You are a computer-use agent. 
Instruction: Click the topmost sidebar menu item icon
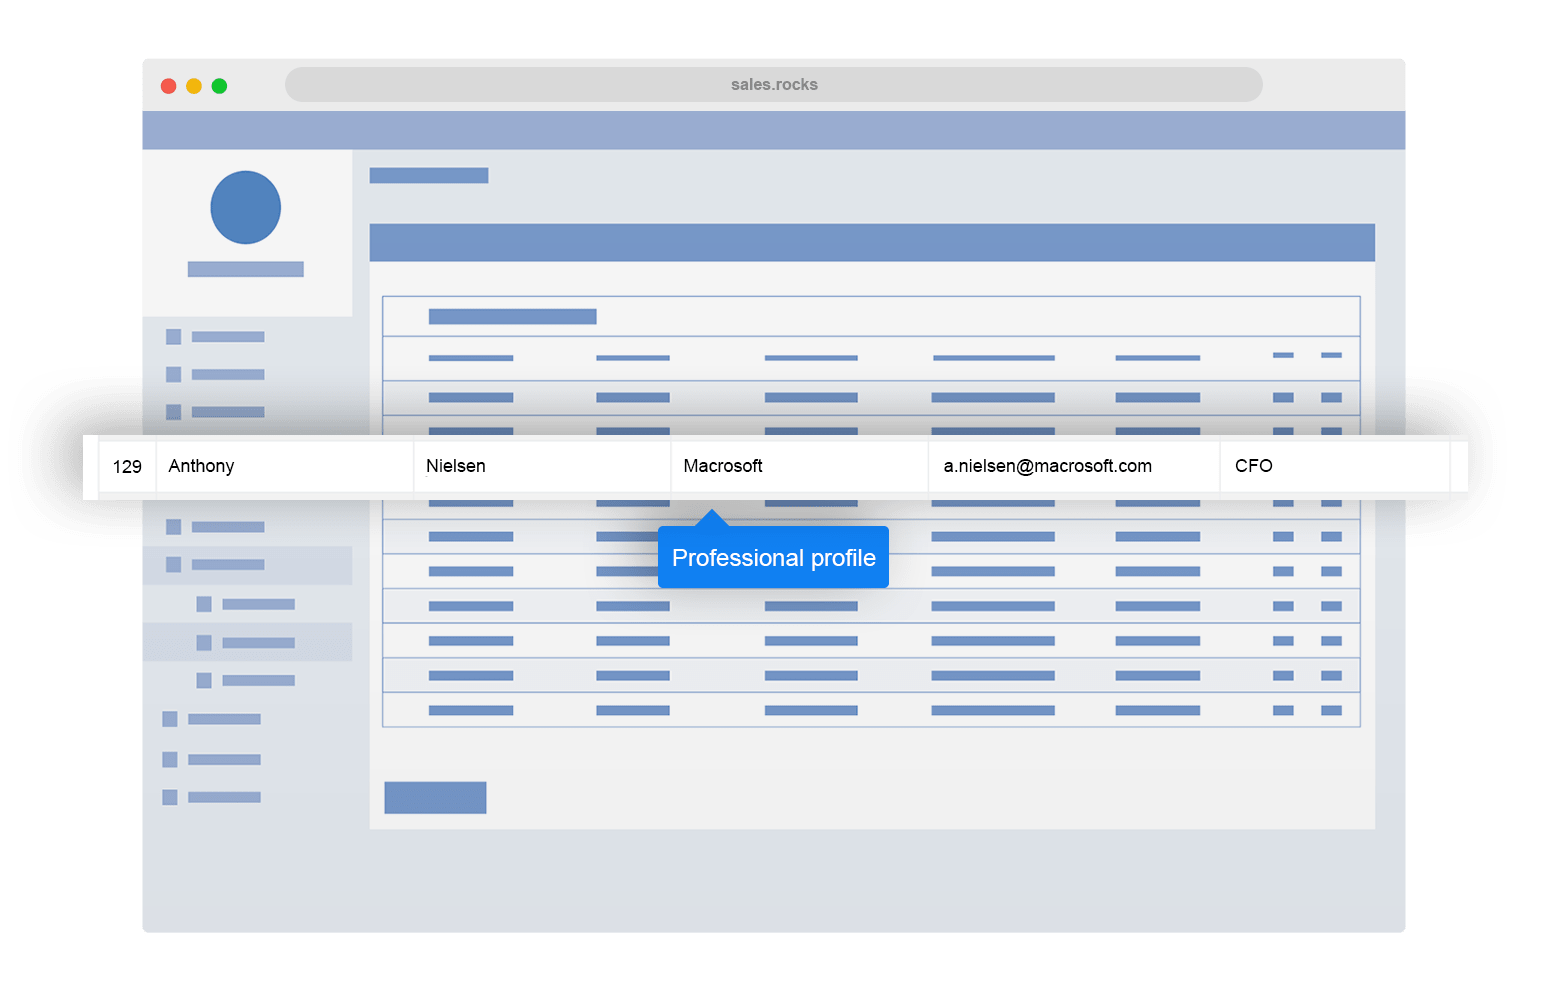[x=174, y=337]
